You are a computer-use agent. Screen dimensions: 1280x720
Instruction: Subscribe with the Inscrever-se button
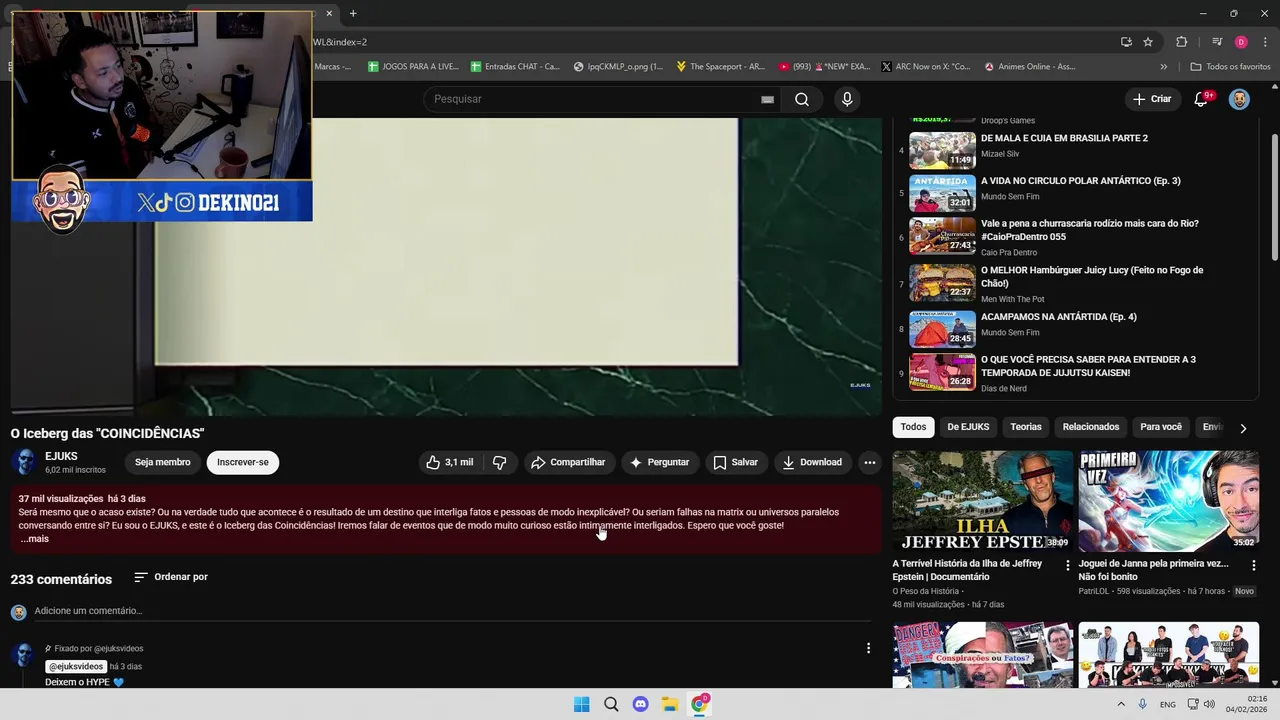click(243, 462)
